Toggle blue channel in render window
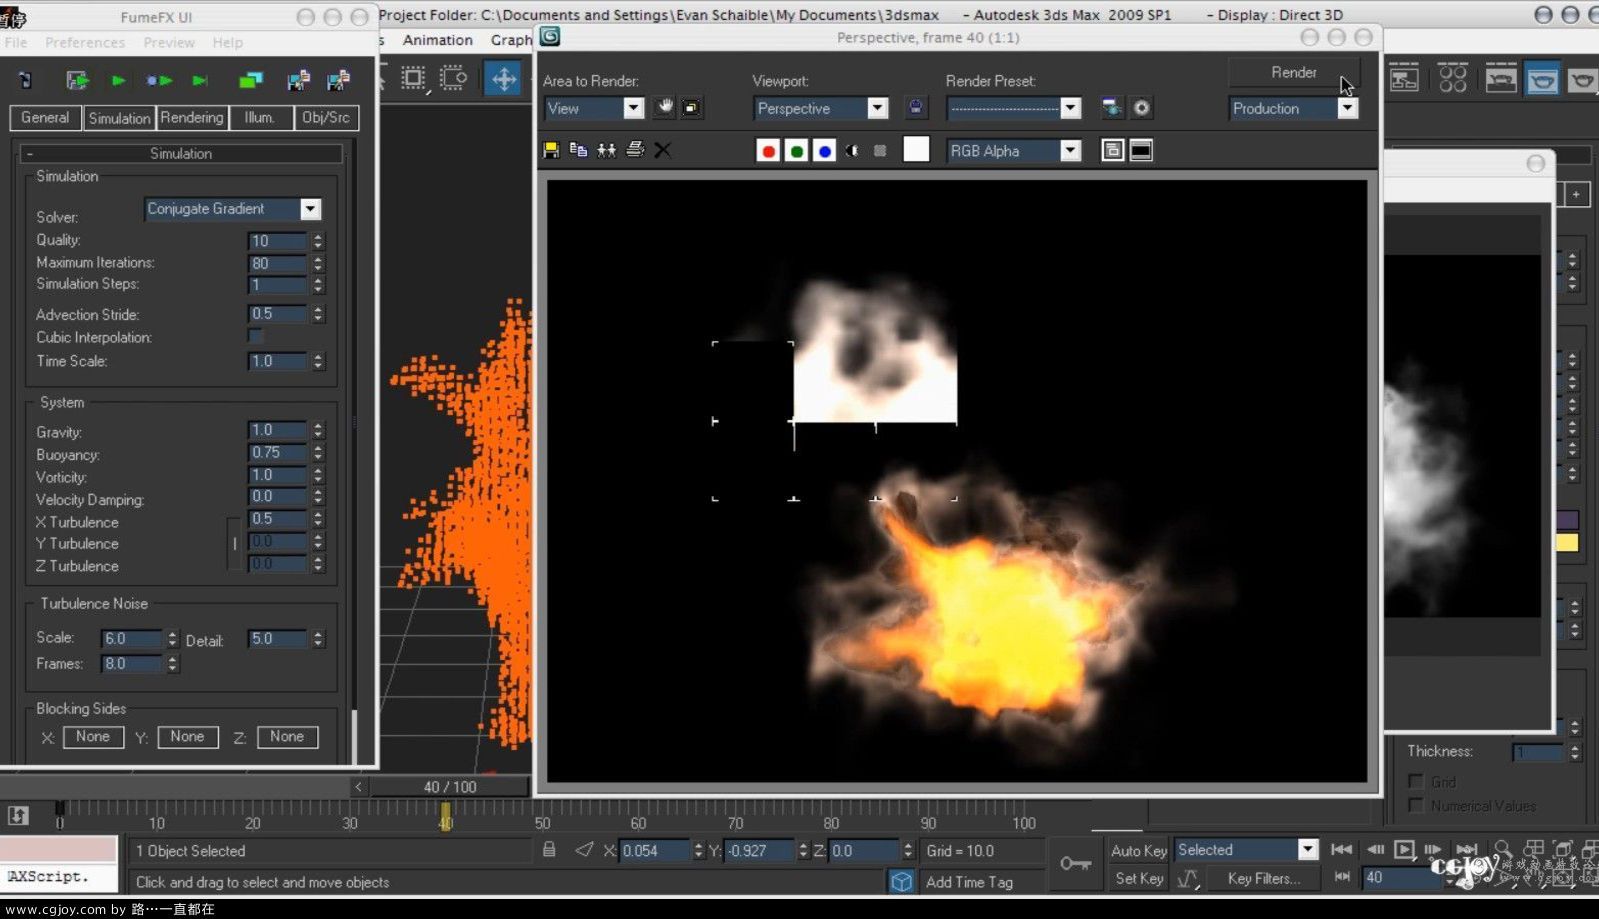The height and width of the screenshot is (919, 1599). point(824,151)
